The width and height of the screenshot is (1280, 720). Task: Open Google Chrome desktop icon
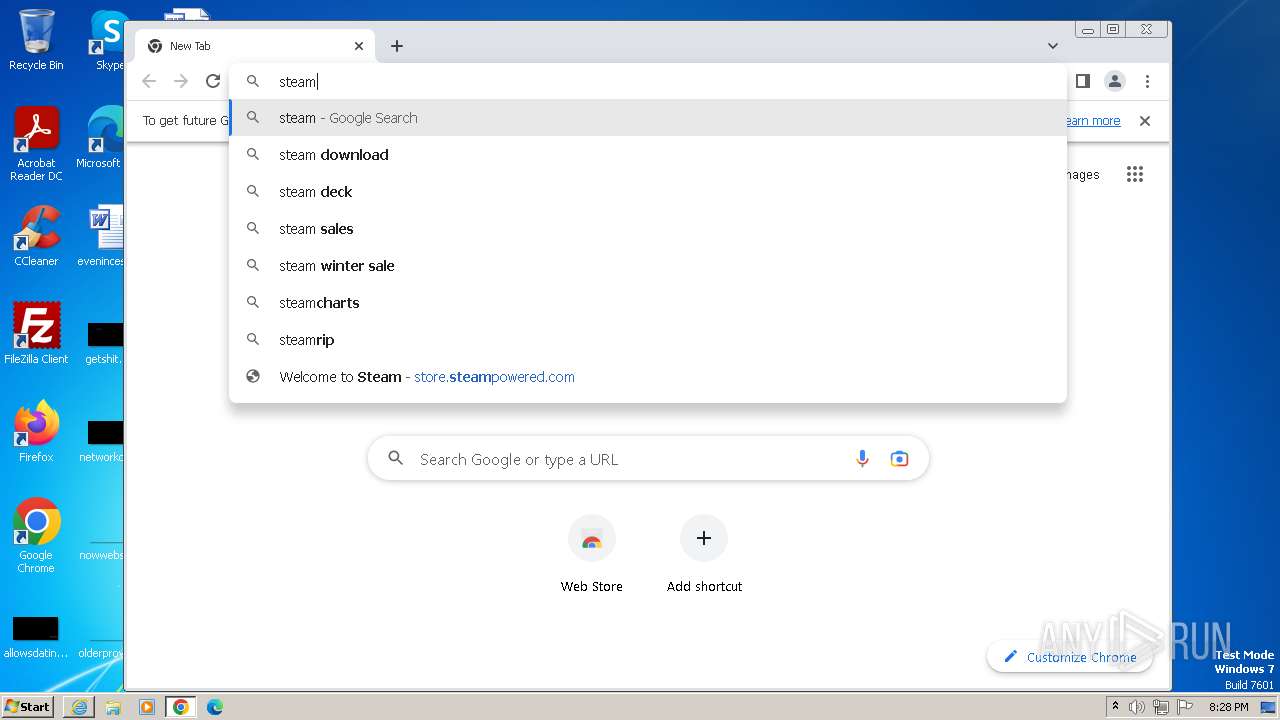pyautogui.click(x=36, y=536)
